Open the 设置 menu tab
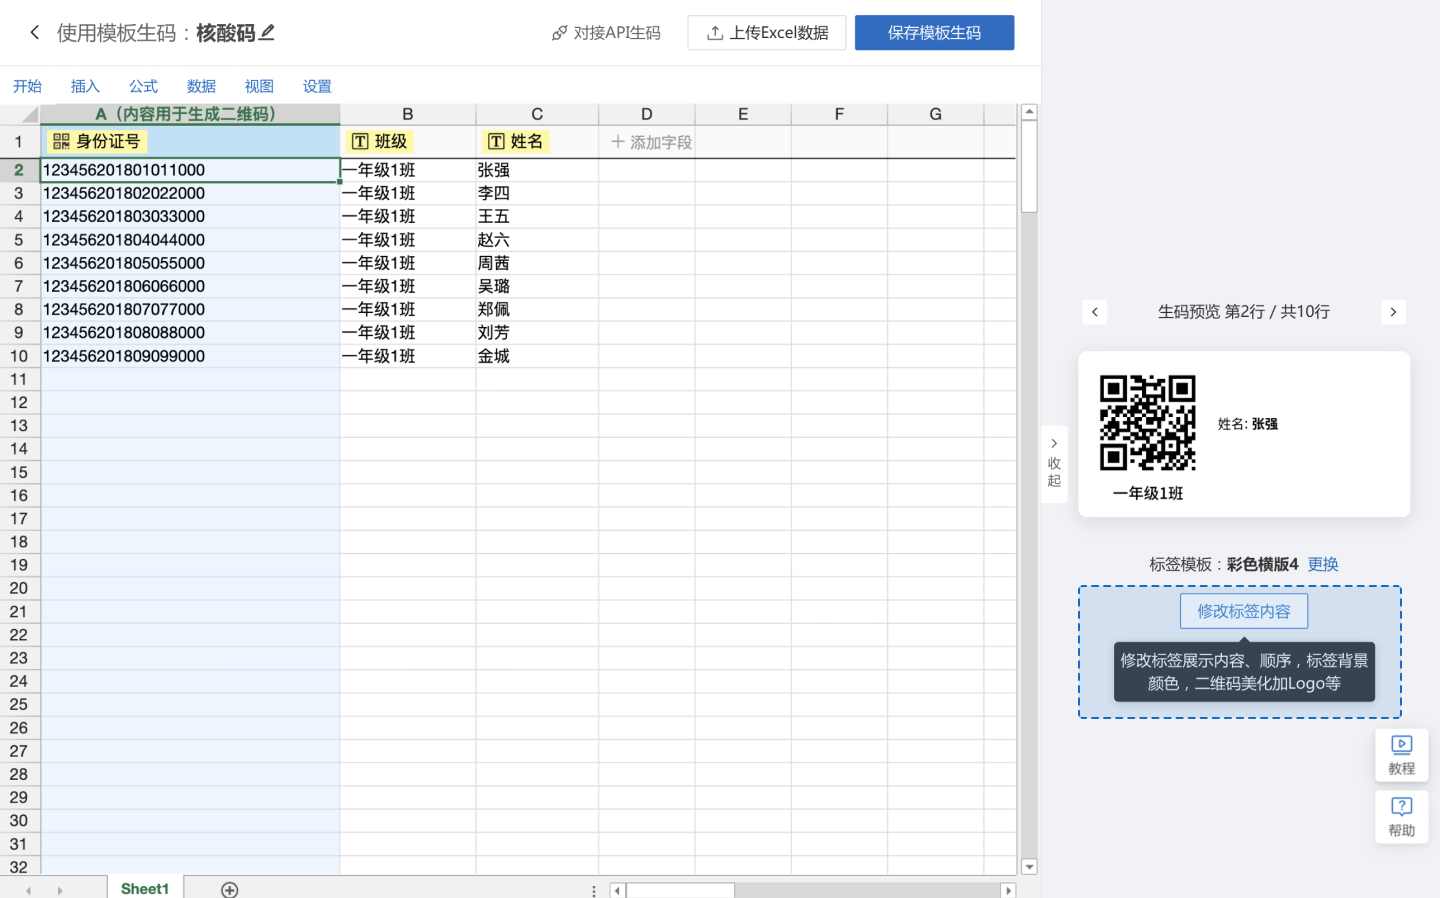 pyautogui.click(x=317, y=86)
